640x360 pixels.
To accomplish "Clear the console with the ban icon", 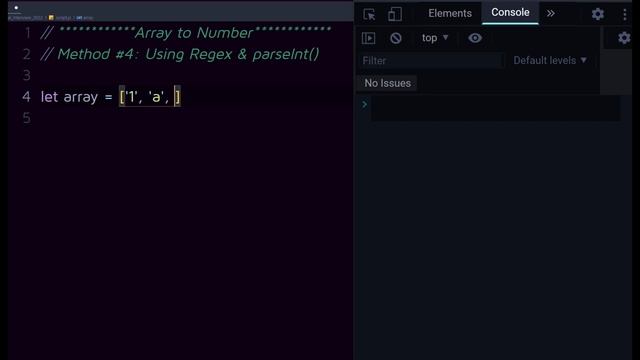I will [x=396, y=38].
